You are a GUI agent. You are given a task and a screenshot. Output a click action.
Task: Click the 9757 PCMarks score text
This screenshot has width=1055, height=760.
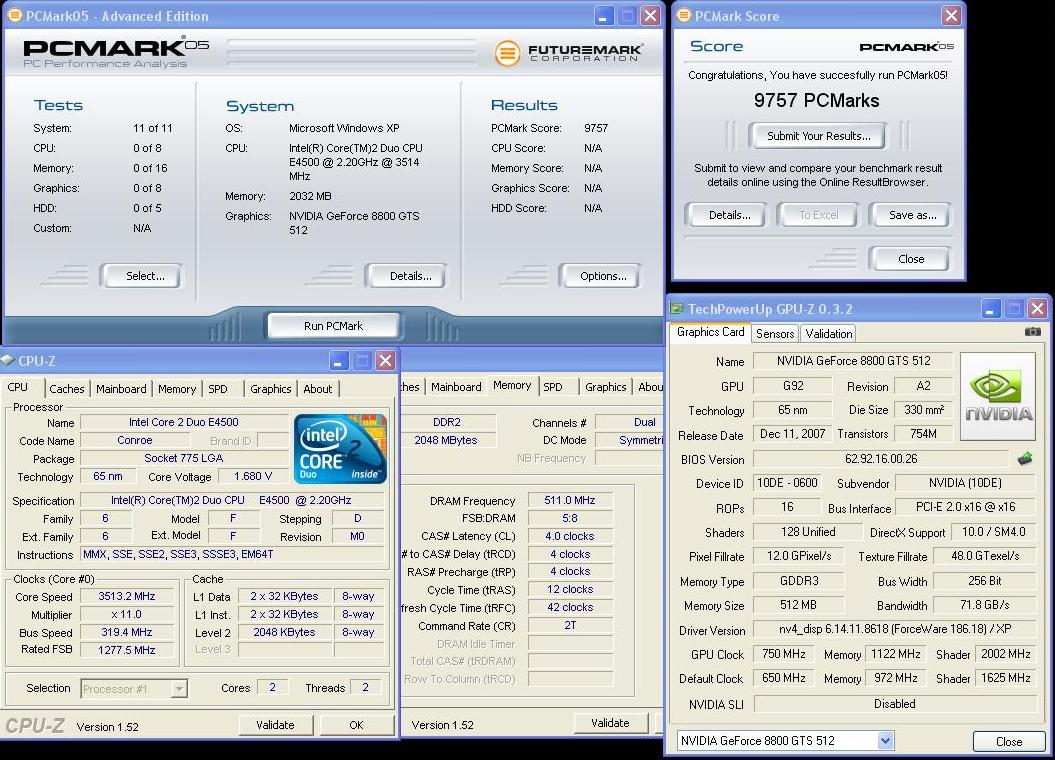point(816,101)
